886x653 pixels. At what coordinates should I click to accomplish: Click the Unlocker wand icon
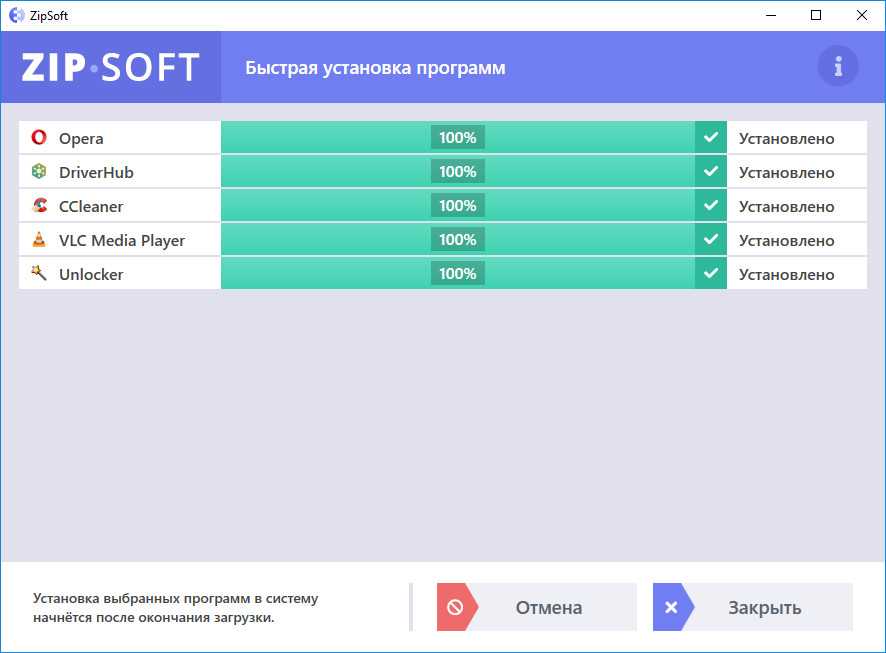click(x=39, y=273)
